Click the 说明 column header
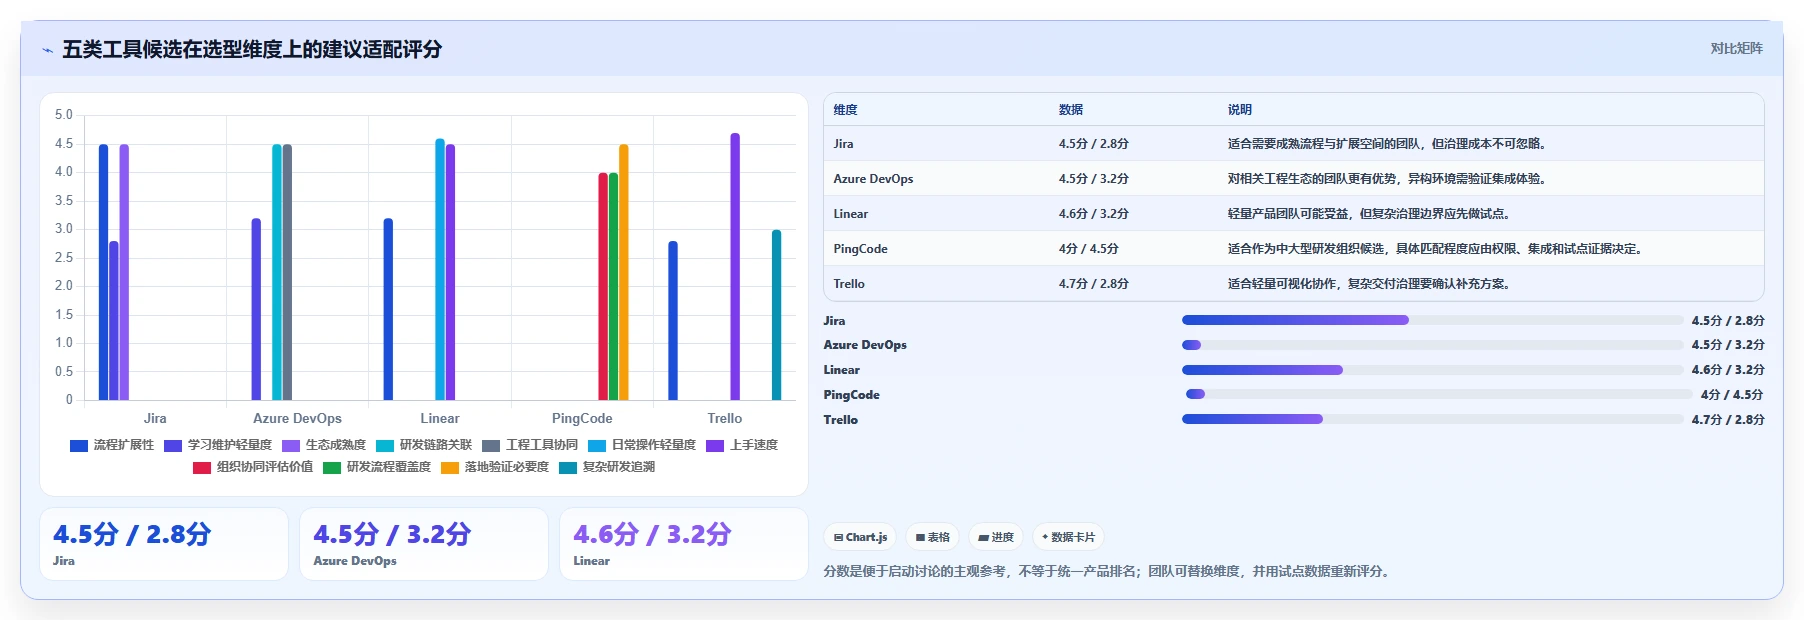The width and height of the screenshot is (1804, 620). coord(1240,110)
